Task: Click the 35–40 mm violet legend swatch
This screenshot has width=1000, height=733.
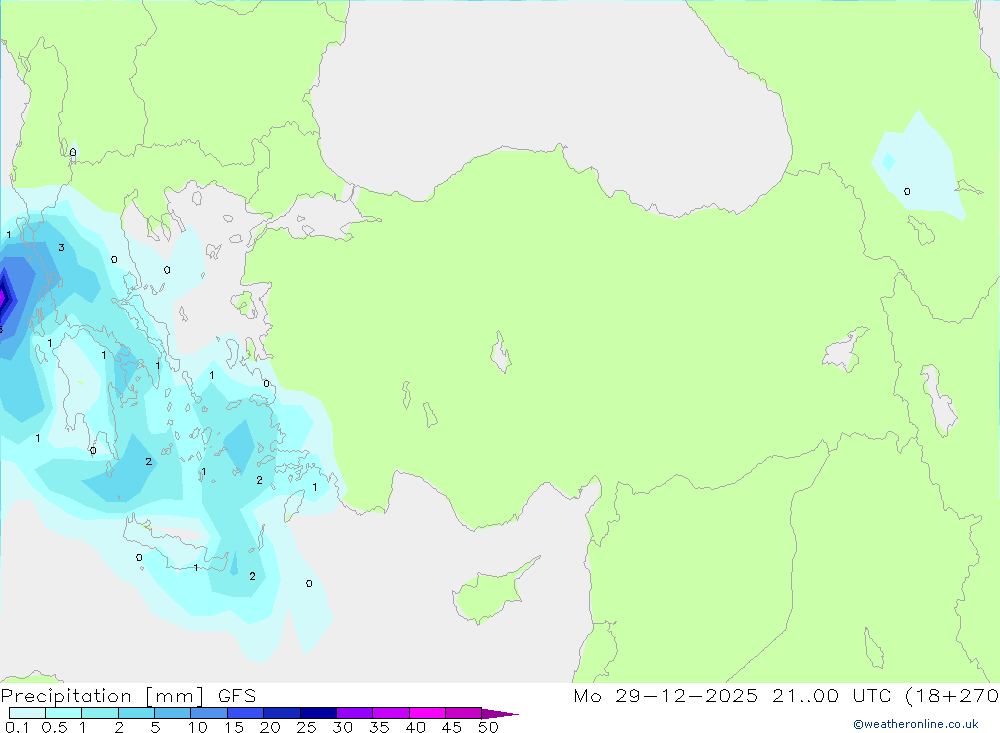Action: [391, 713]
